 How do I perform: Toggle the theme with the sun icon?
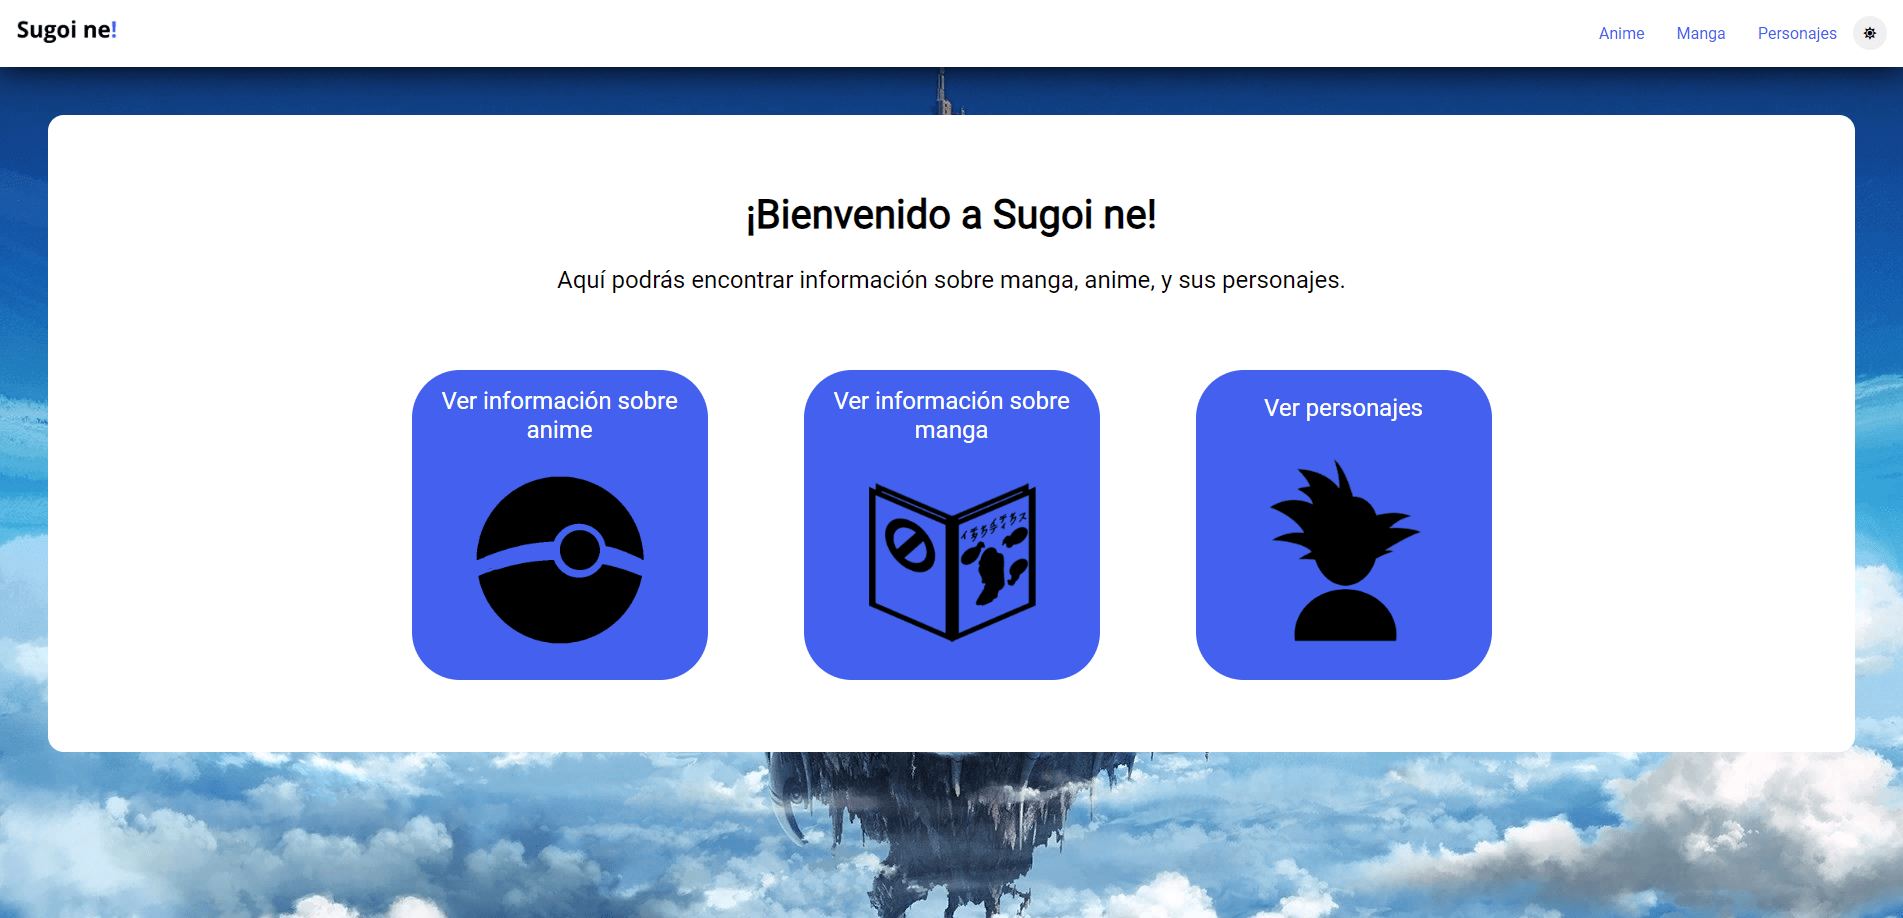click(x=1869, y=33)
